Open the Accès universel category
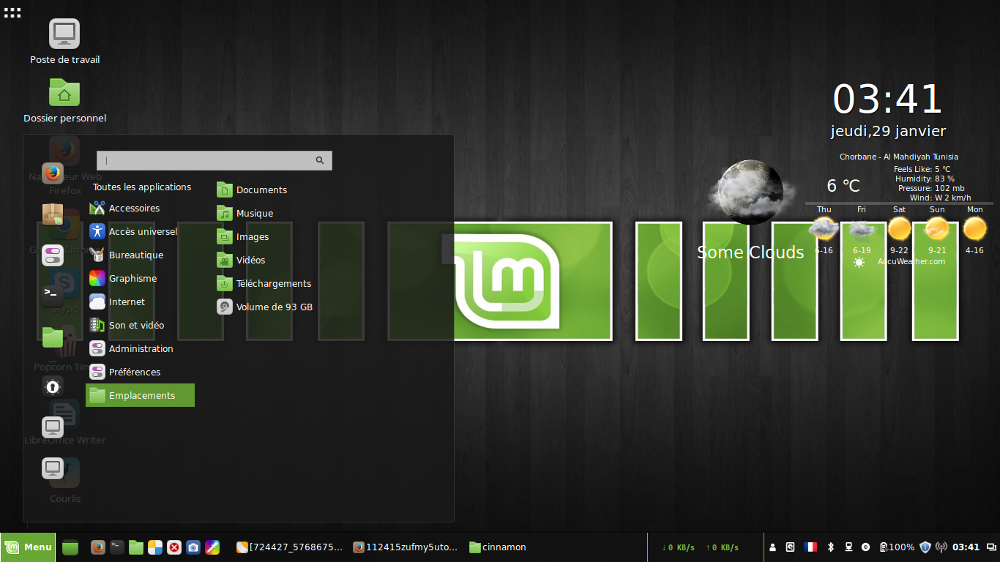This screenshot has height=562, width=1000. pyautogui.click(x=140, y=232)
